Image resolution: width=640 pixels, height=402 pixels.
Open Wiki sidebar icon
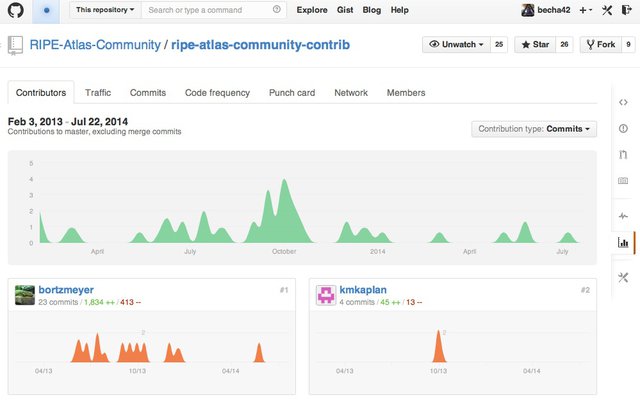pyautogui.click(x=623, y=180)
